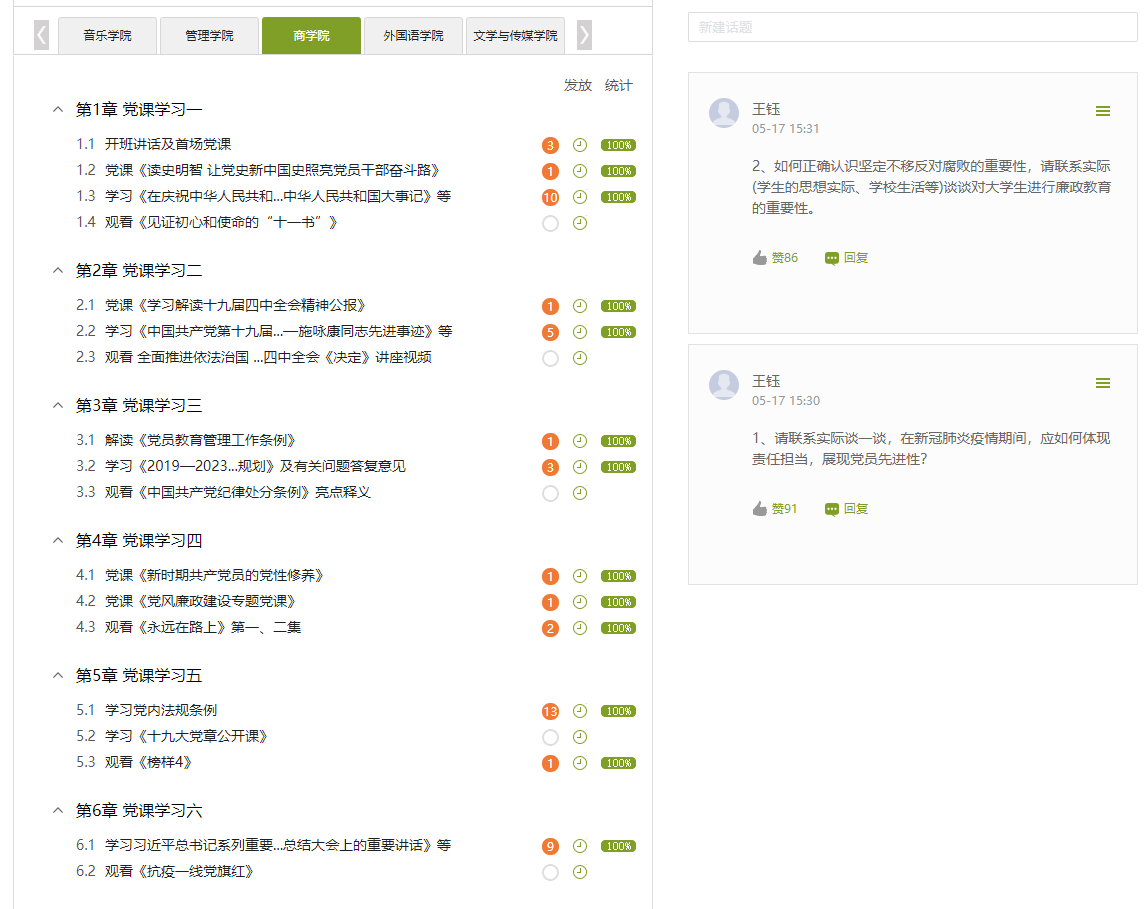Open menu icon on the 15:31 post
Screen dimensions: 1146x909
[x=1103, y=111]
